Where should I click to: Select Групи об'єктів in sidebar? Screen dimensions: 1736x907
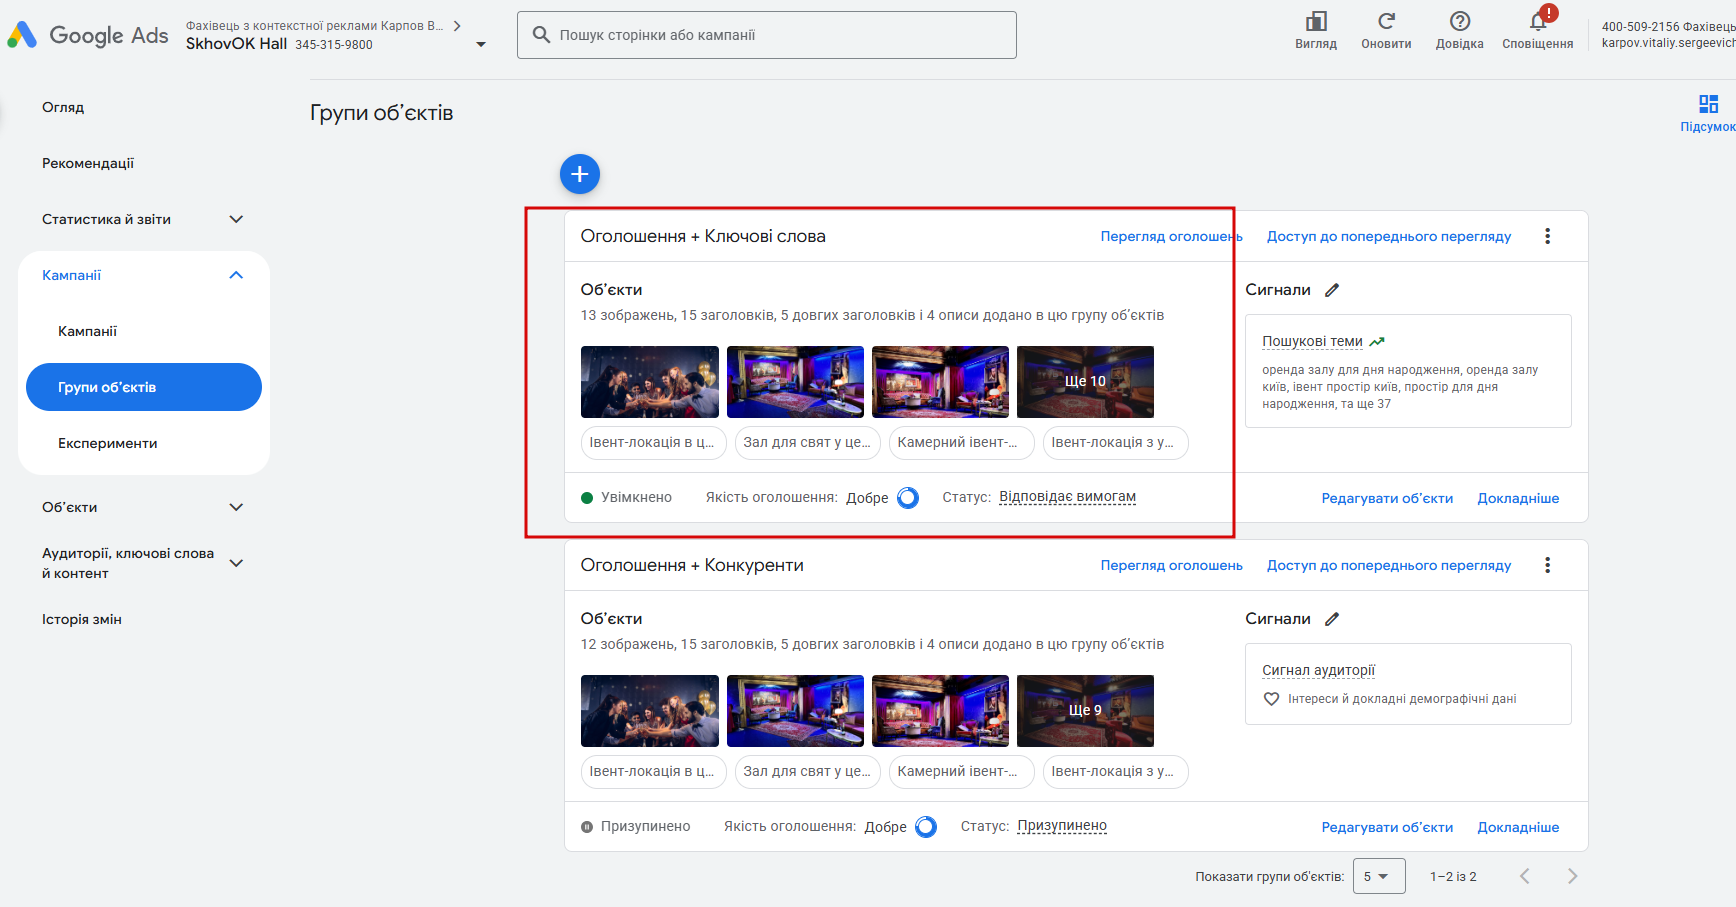click(144, 387)
